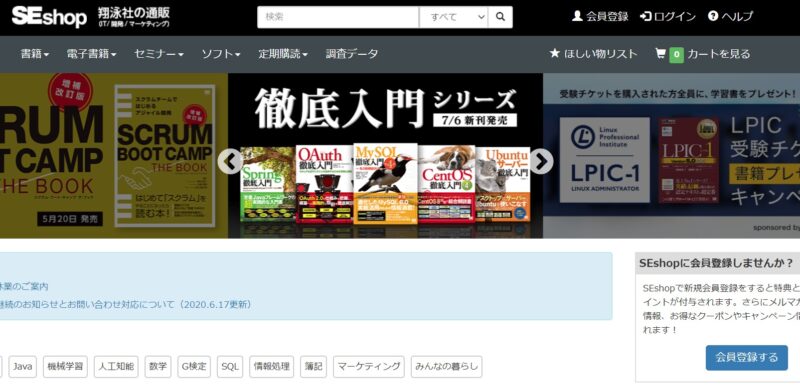This screenshot has width=800, height=386.
Task: Click the ほしい物リスト star icon
Action: pos(555,53)
